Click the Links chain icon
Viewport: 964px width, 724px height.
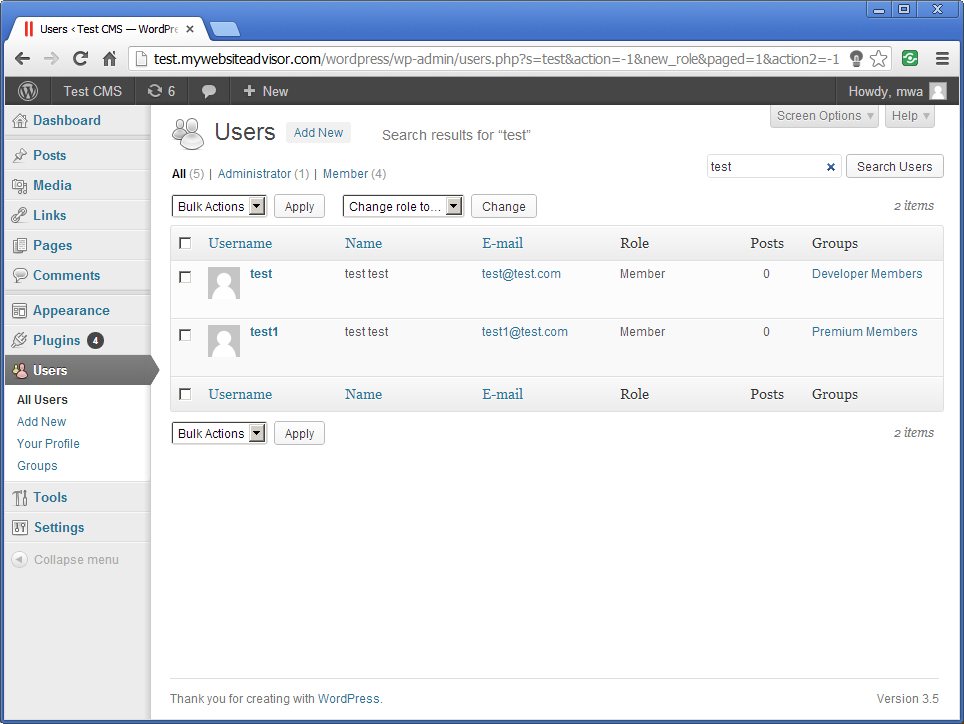click(x=20, y=216)
